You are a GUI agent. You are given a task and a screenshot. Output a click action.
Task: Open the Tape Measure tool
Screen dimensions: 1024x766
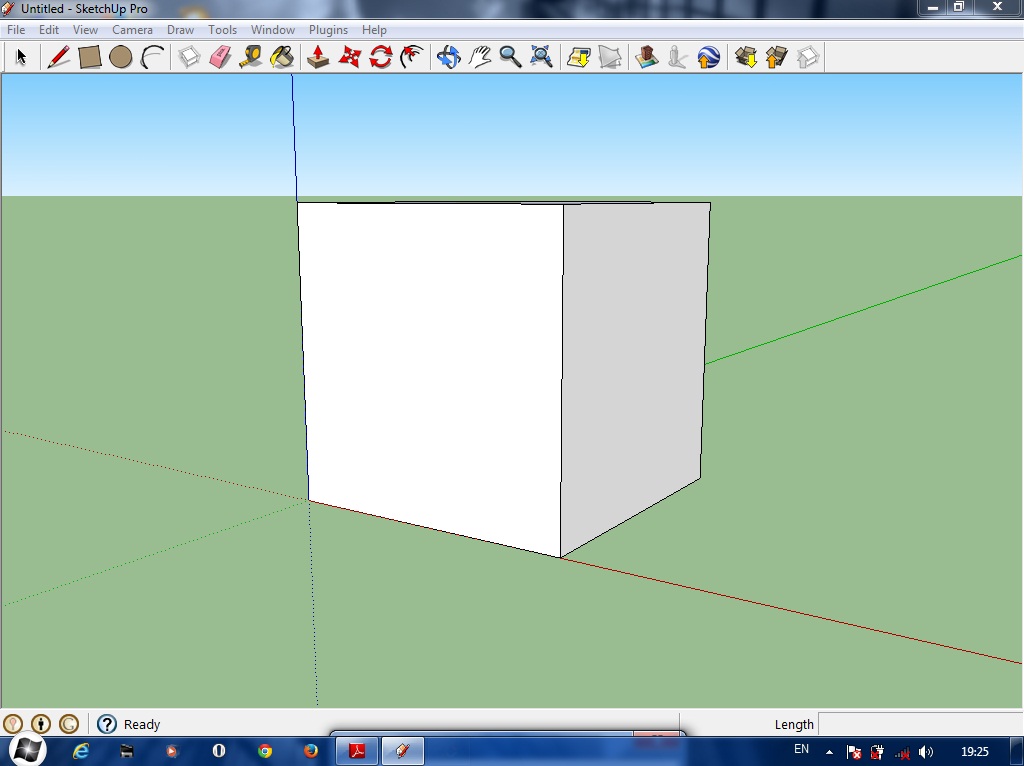[251, 57]
